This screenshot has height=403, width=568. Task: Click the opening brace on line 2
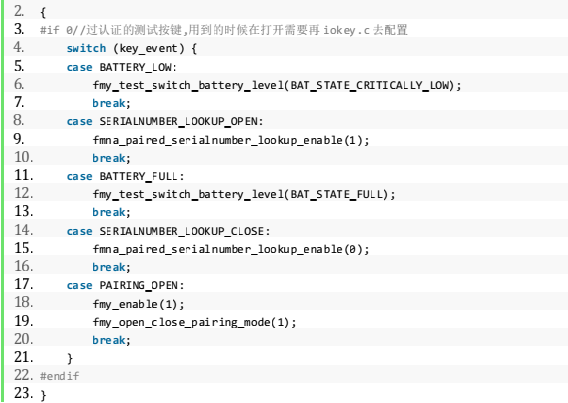pyautogui.click(x=43, y=13)
